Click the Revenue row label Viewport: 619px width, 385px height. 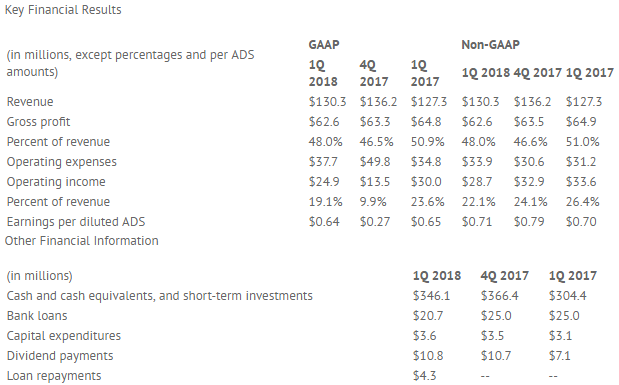30,102
